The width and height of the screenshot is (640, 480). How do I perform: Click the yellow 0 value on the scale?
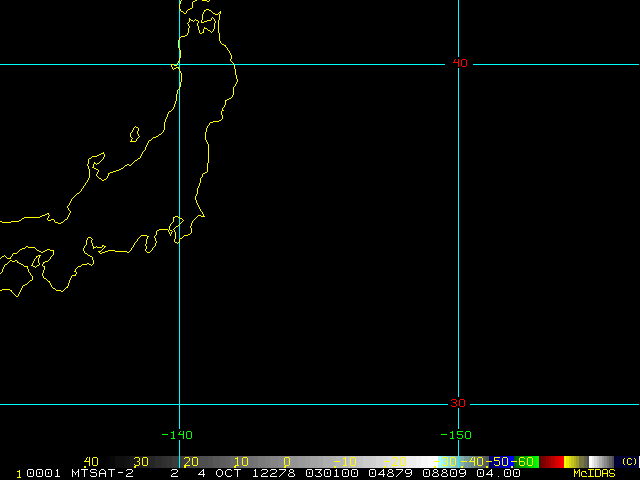(x=287, y=461)
